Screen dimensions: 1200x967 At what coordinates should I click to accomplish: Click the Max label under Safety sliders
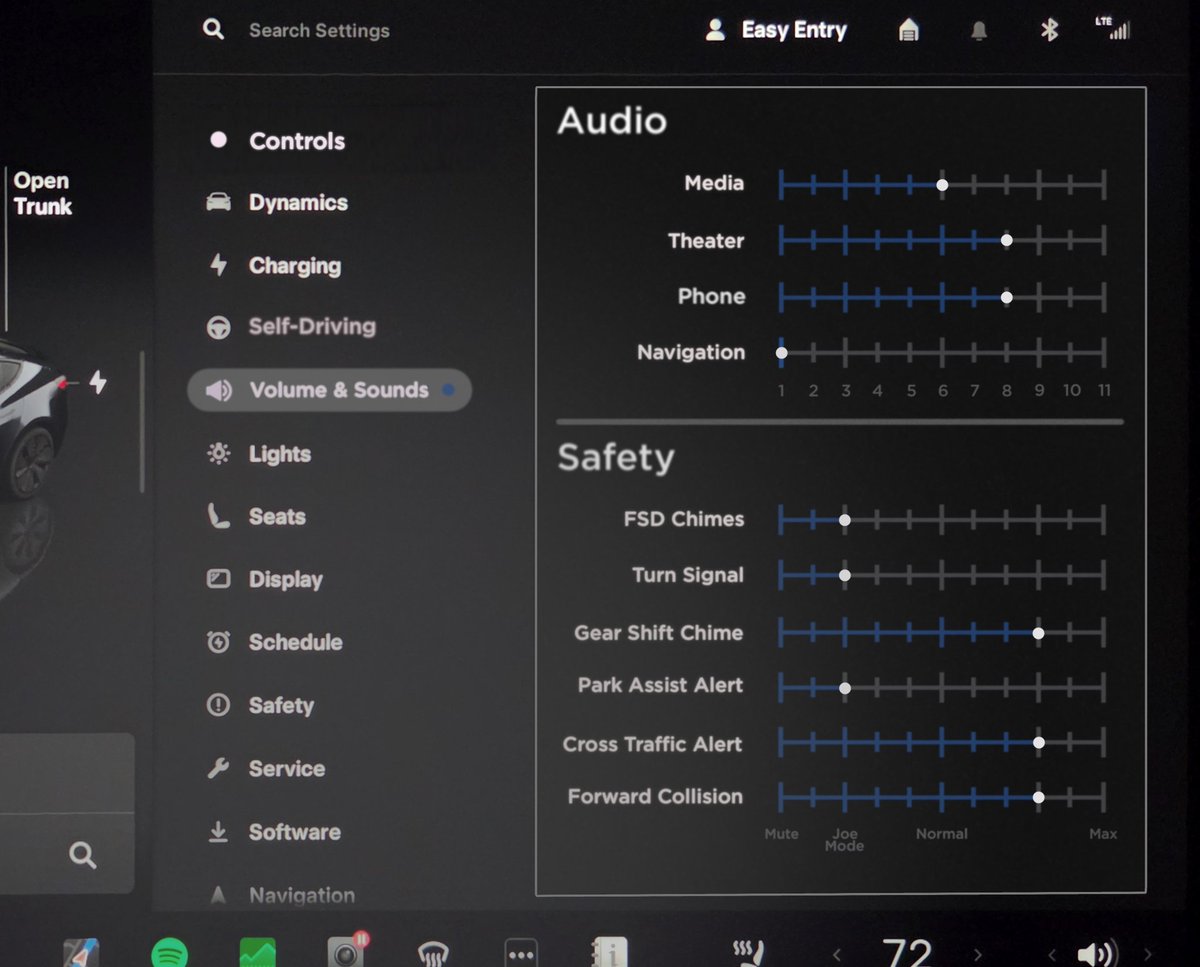tap(1103, 834)
